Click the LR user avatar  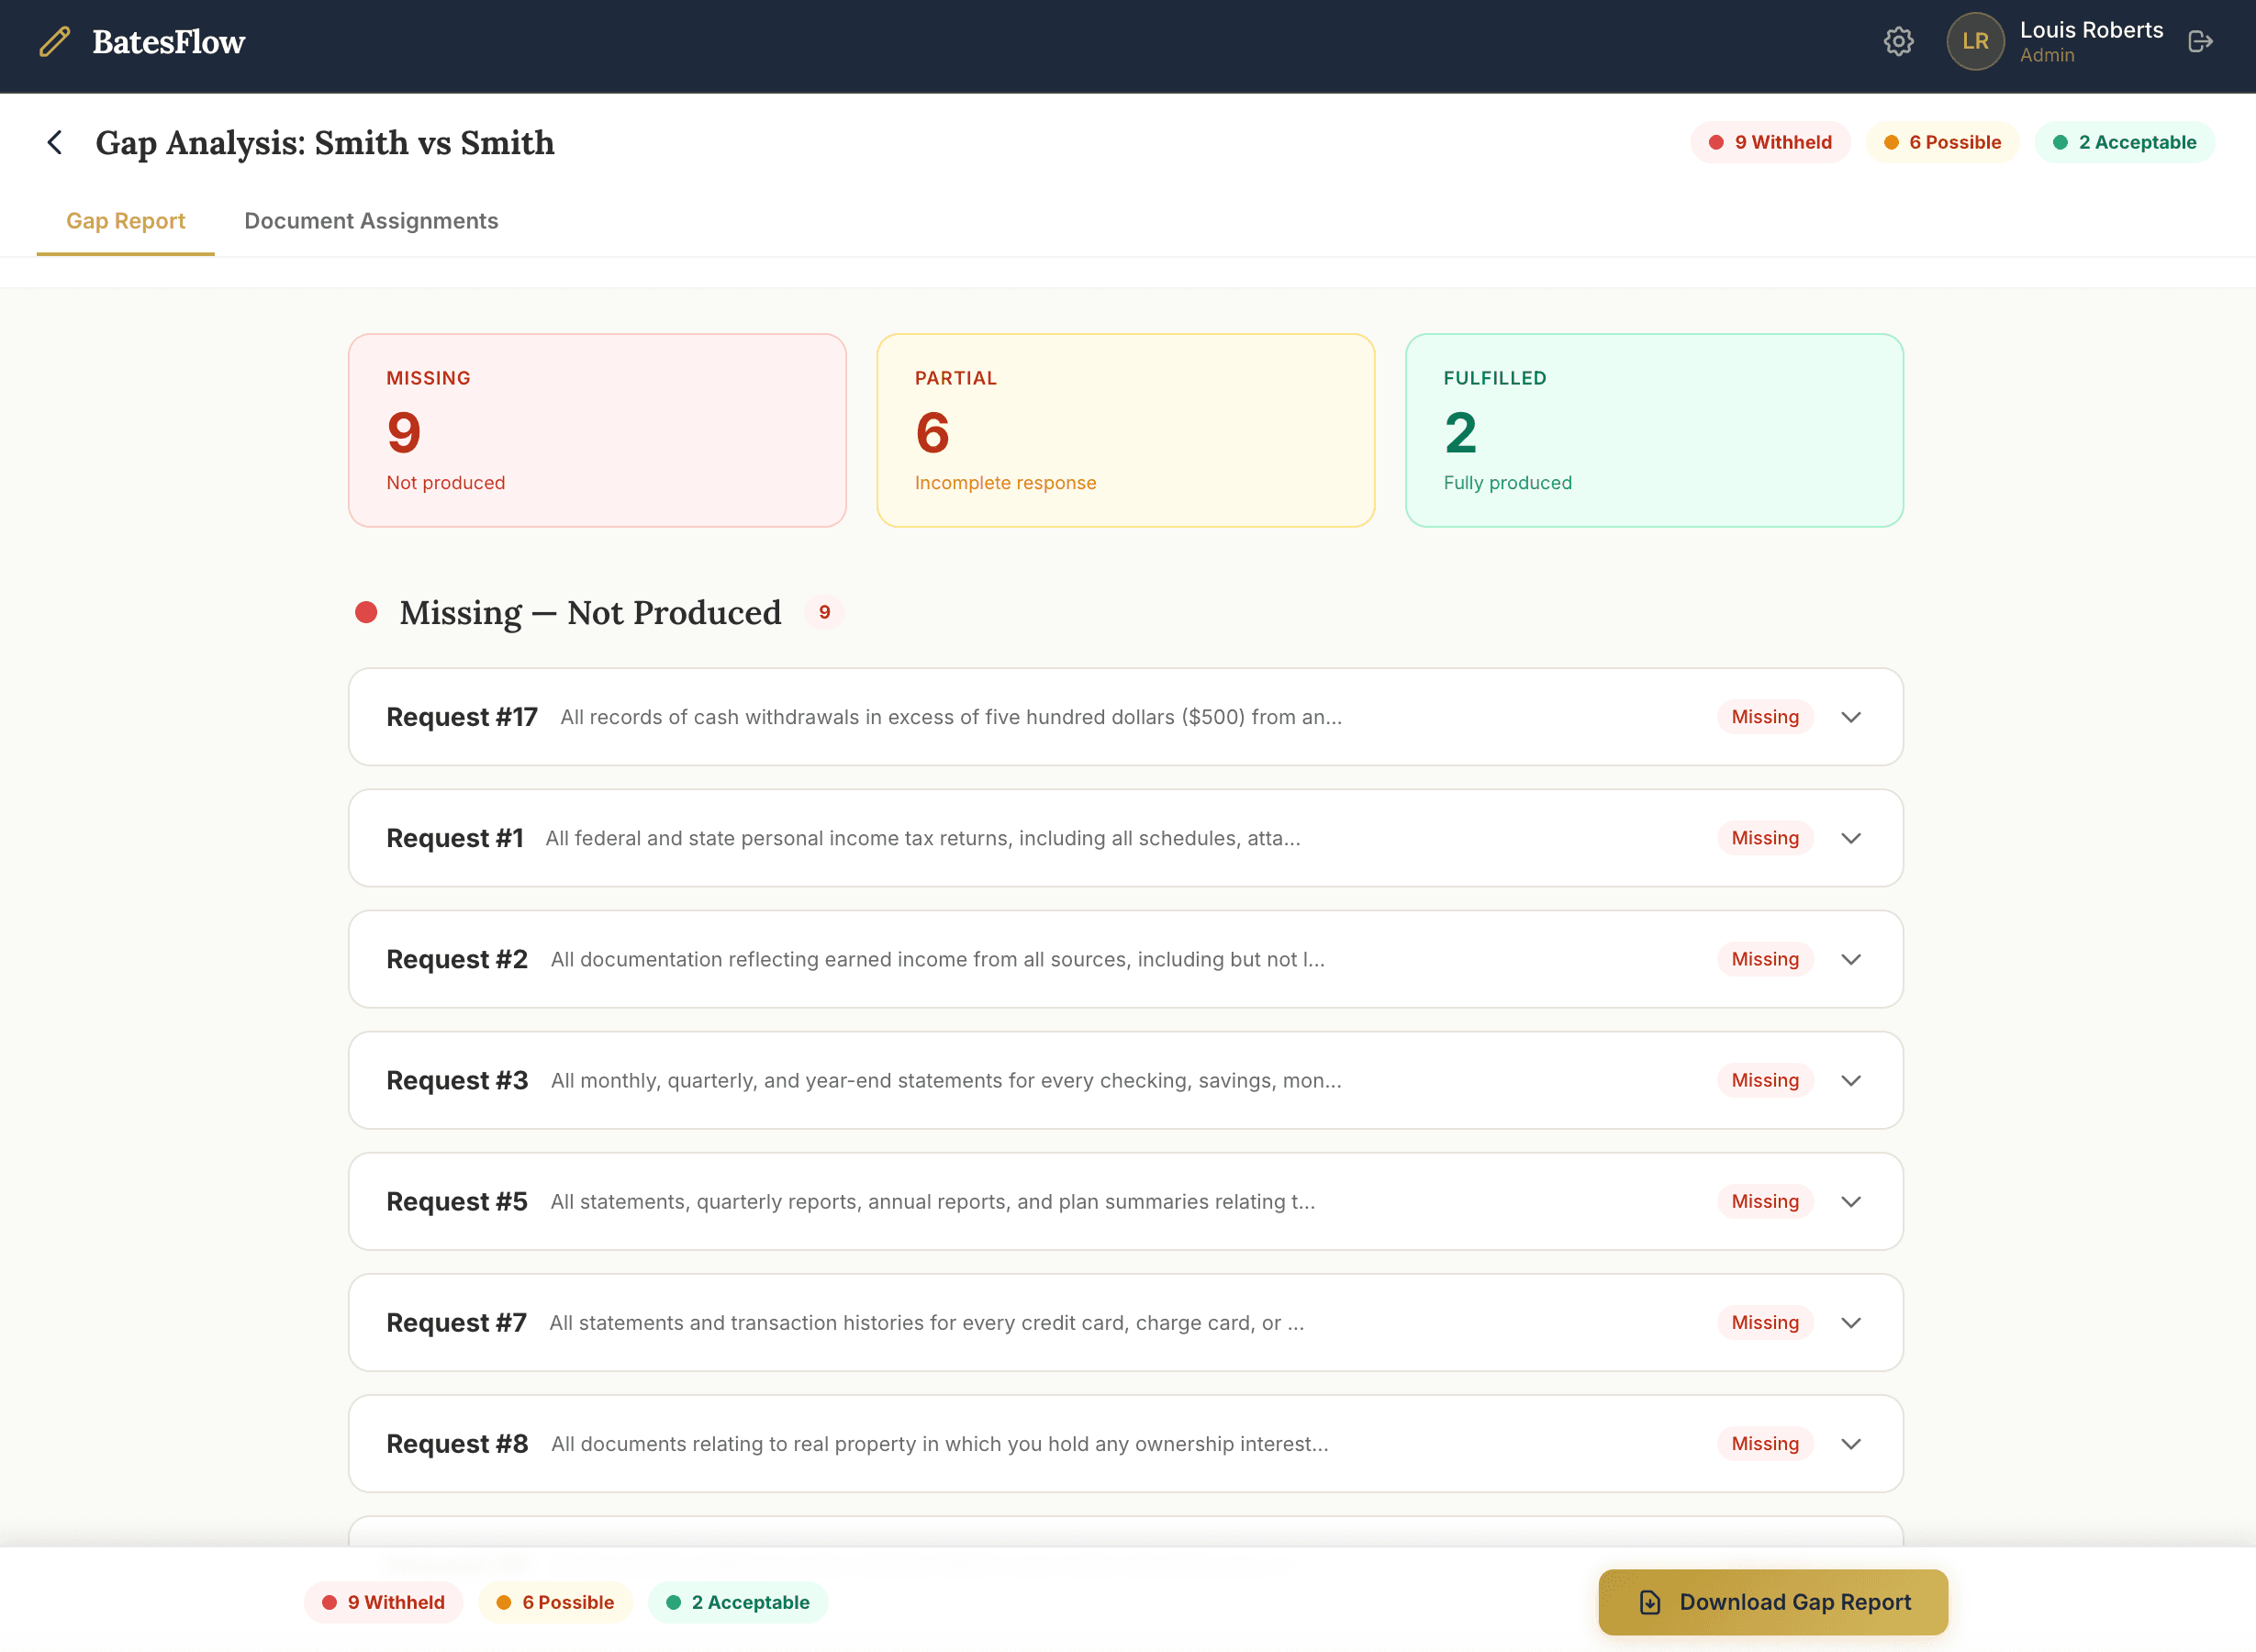(1974, 41)
